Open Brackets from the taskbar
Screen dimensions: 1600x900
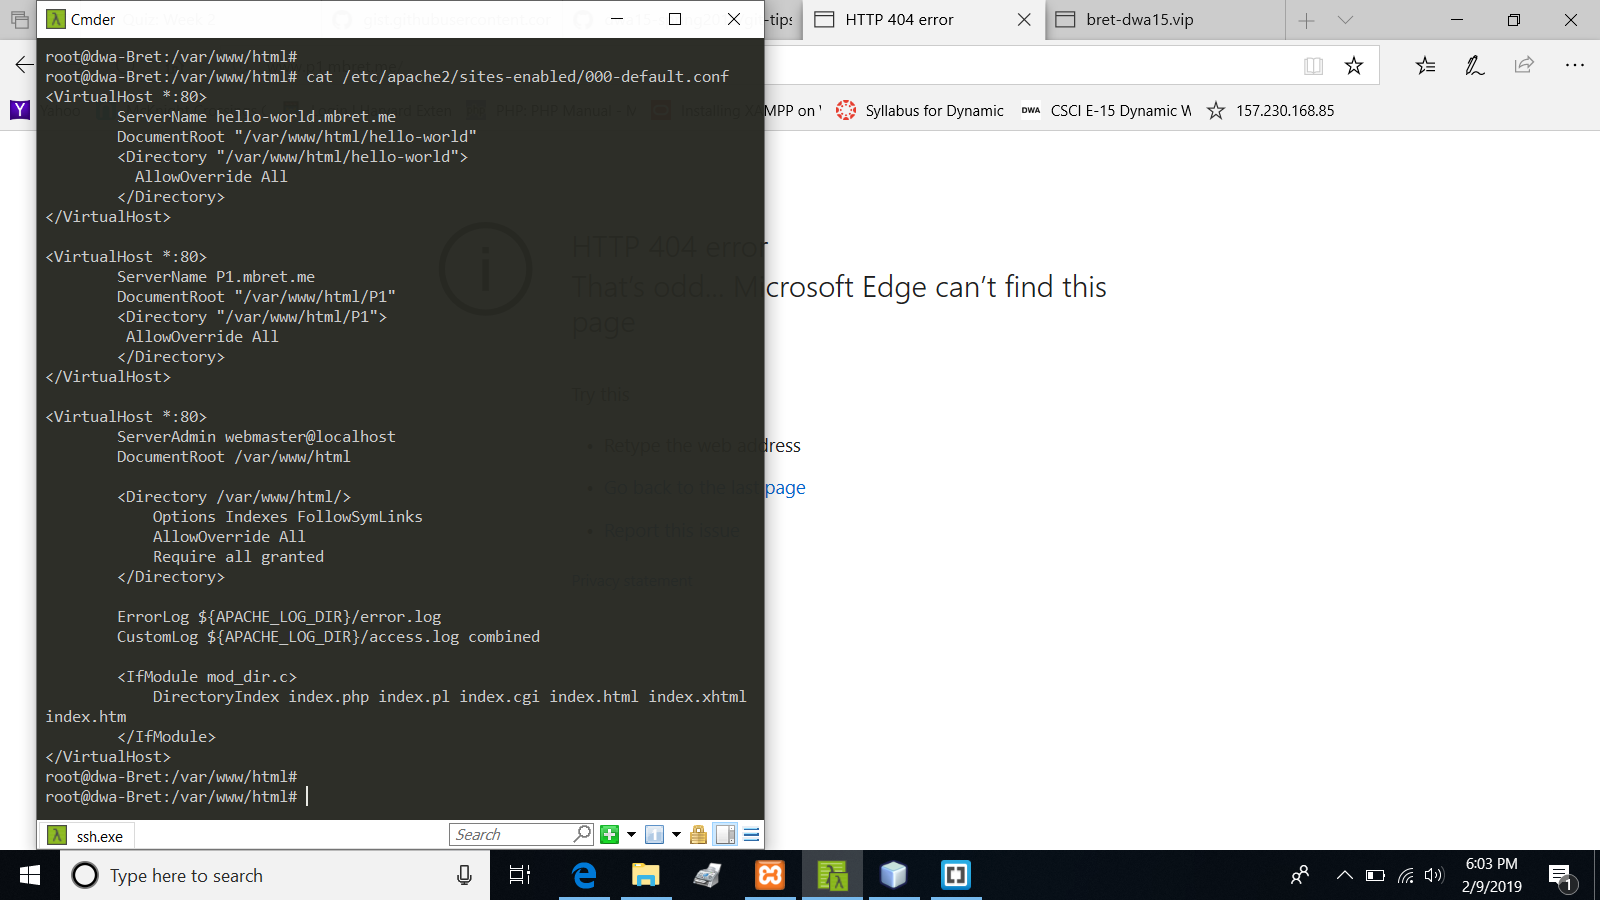(x=955, y=875)
